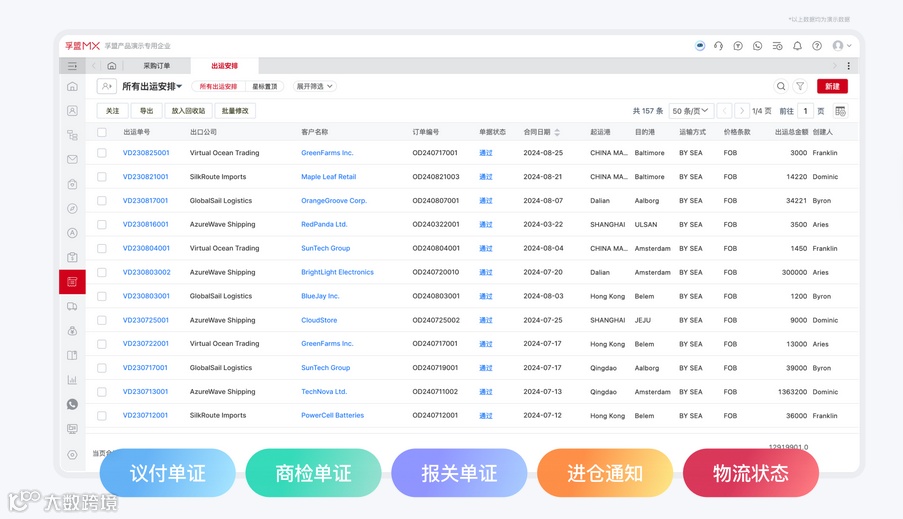Open the task list clock icon in header
Image resolution: width=903 pixels, height=519 pixels.
(x=777, y=46)
